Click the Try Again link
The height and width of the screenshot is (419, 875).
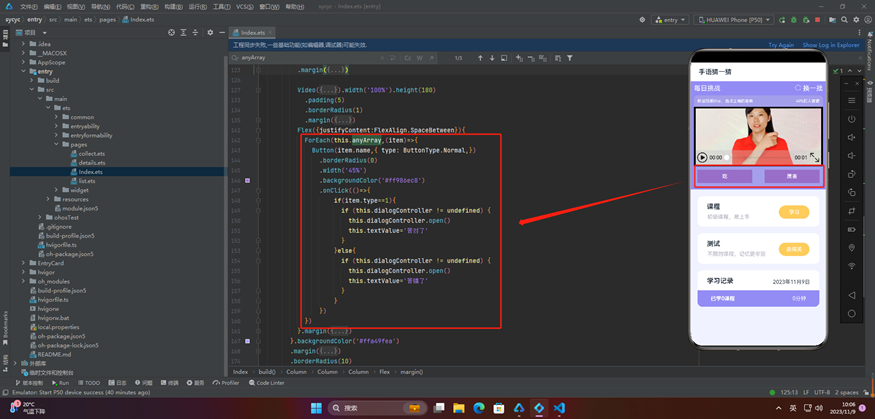point(781,45)
